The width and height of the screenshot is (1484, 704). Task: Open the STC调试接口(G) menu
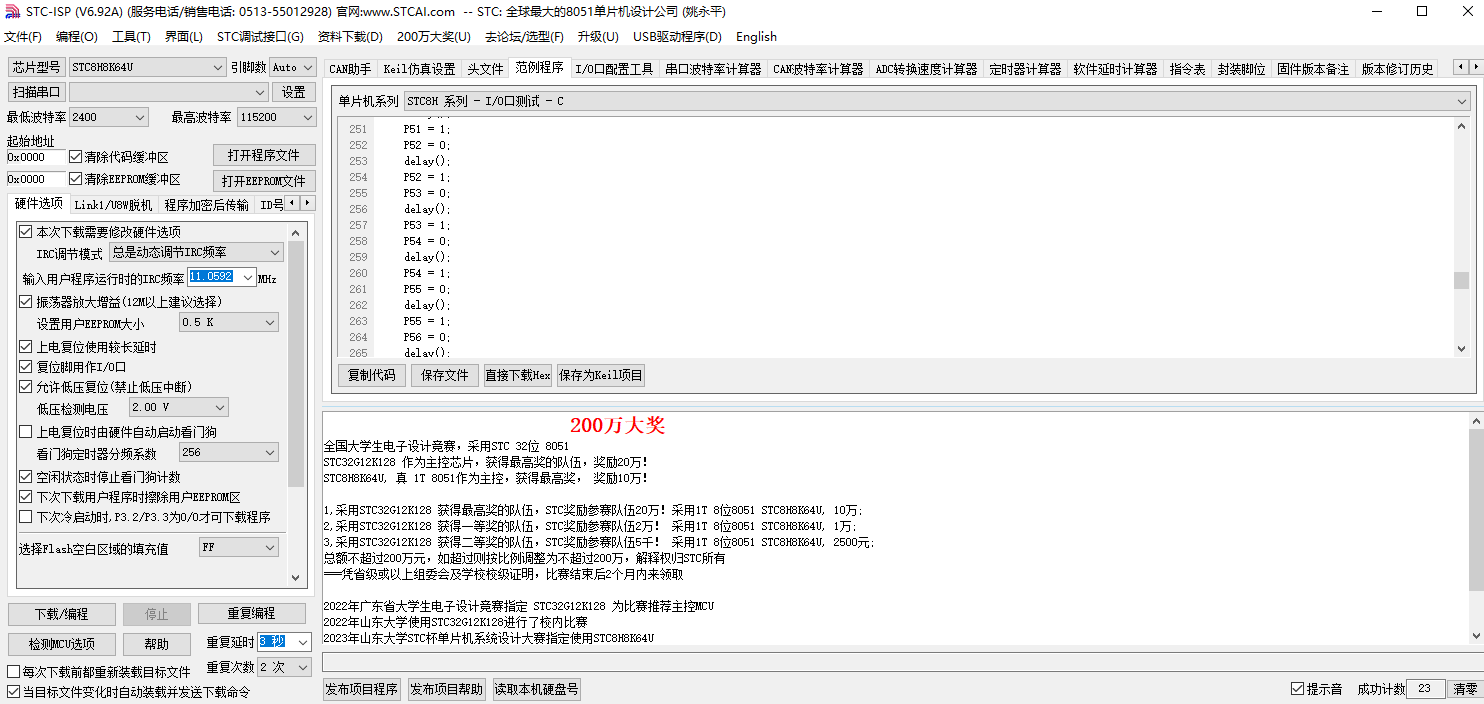coord(260,37)
